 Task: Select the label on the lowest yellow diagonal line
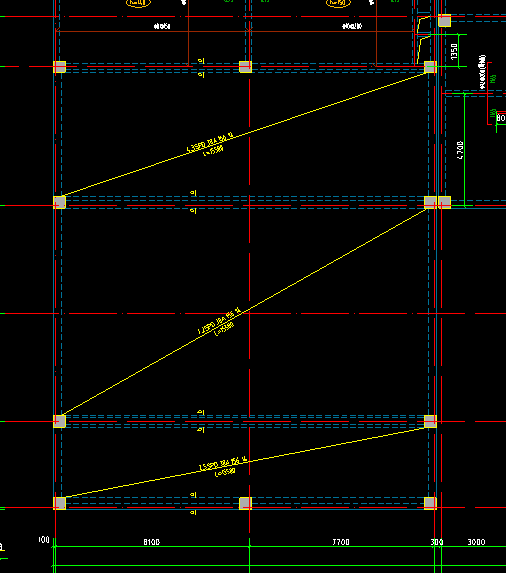(223, 467)
